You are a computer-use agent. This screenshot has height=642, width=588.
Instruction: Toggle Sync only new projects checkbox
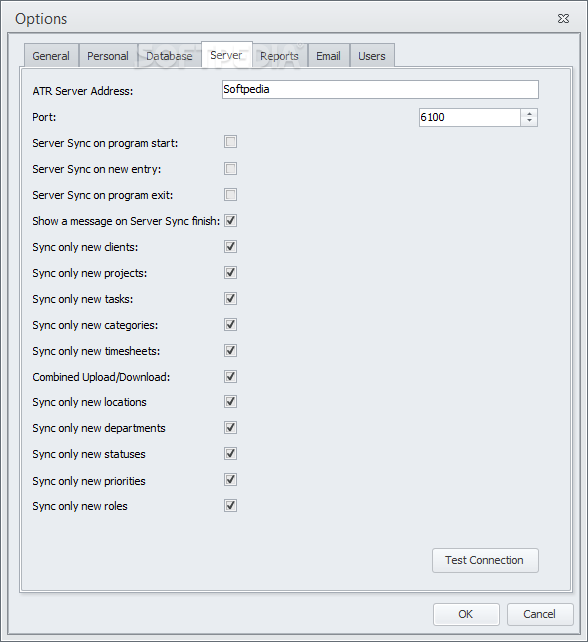point(231,272)
